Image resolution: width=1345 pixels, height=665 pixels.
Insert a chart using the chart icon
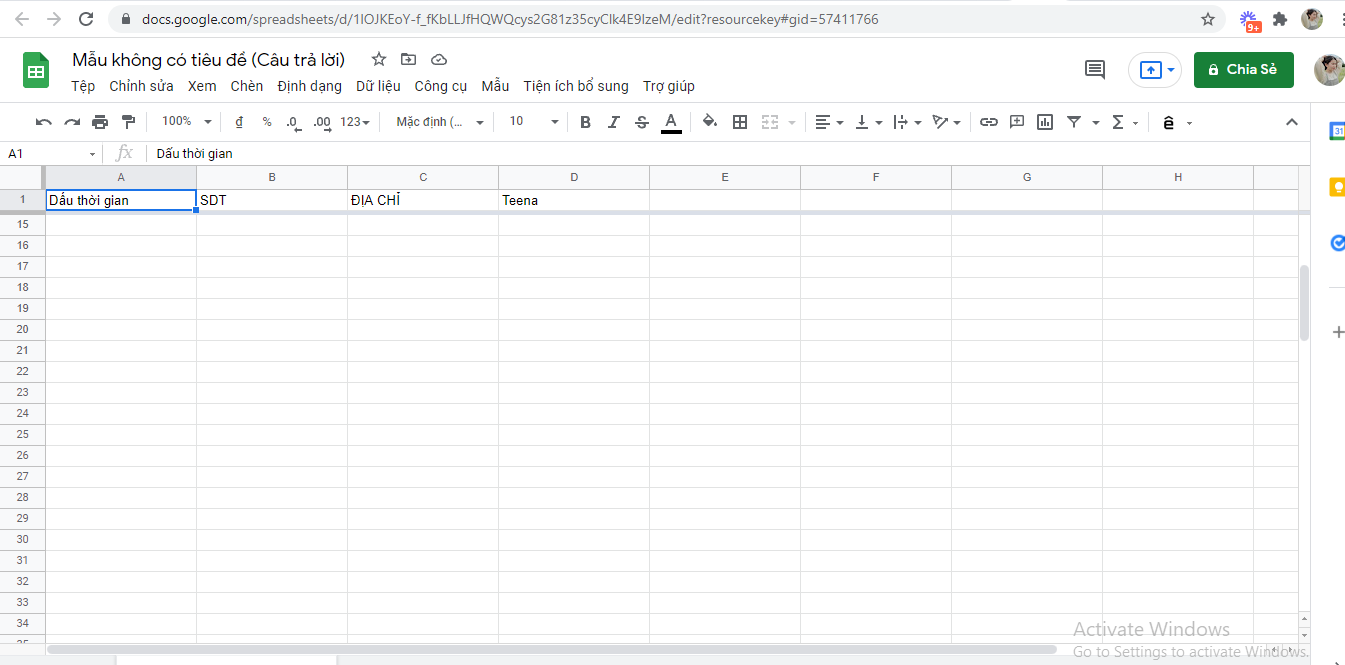click(x=1045, y=122)
